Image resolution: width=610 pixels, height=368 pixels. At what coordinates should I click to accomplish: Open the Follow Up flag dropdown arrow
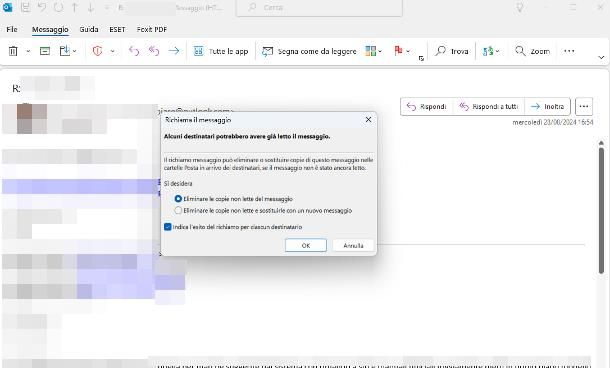click(408, 51)
